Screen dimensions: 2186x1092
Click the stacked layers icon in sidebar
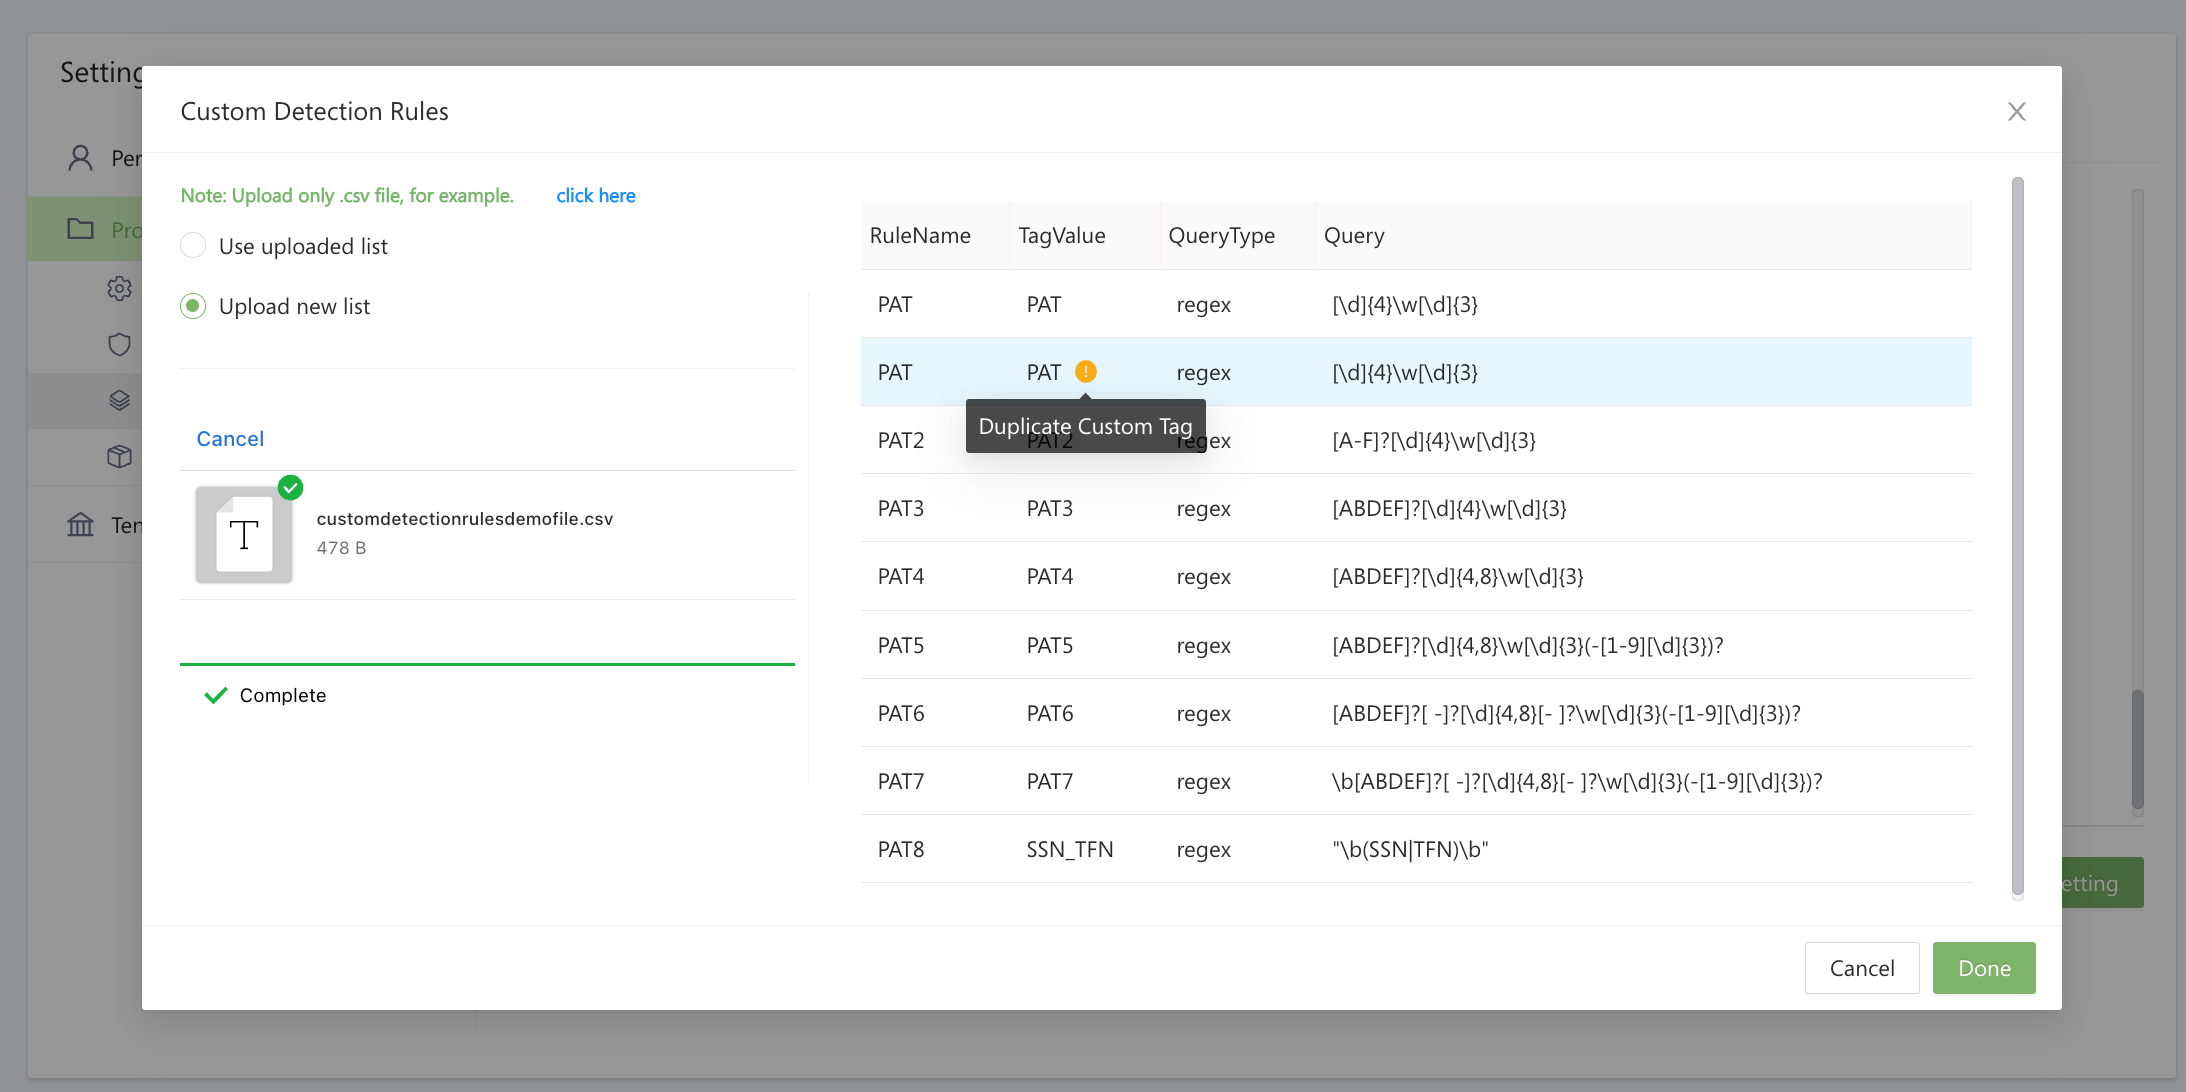pos(119,401)
